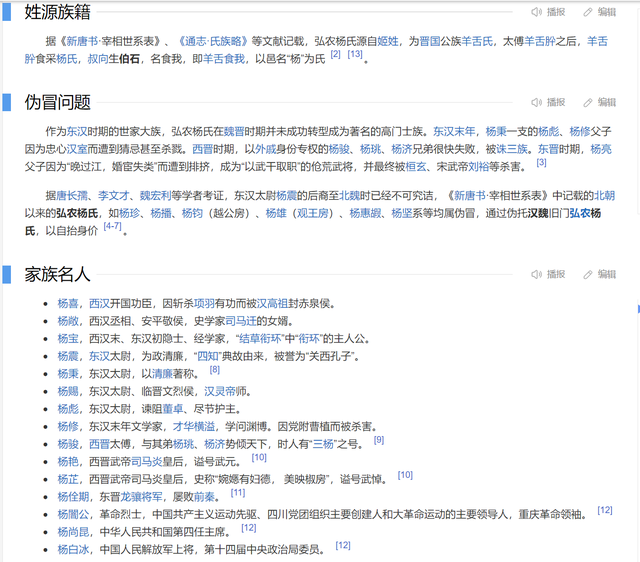Open the 项羽 link
The height and width of the screenshot is (562, 640).
click(204, 304)
